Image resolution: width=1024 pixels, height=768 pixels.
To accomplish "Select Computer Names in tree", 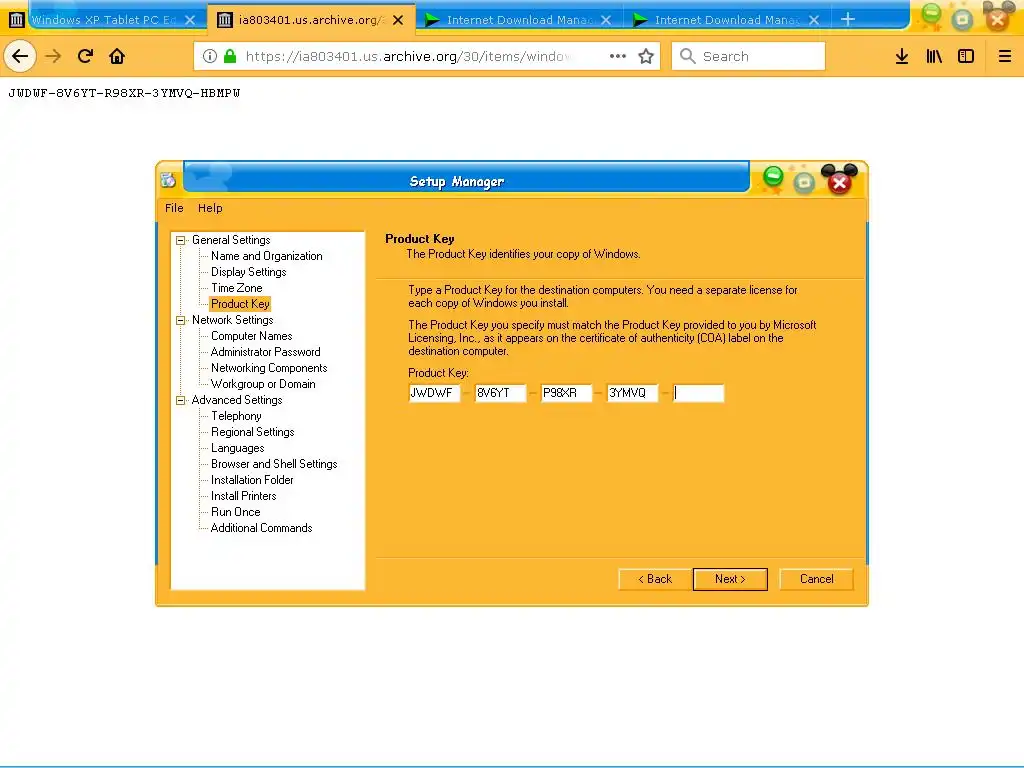I will tap(251, 336).
